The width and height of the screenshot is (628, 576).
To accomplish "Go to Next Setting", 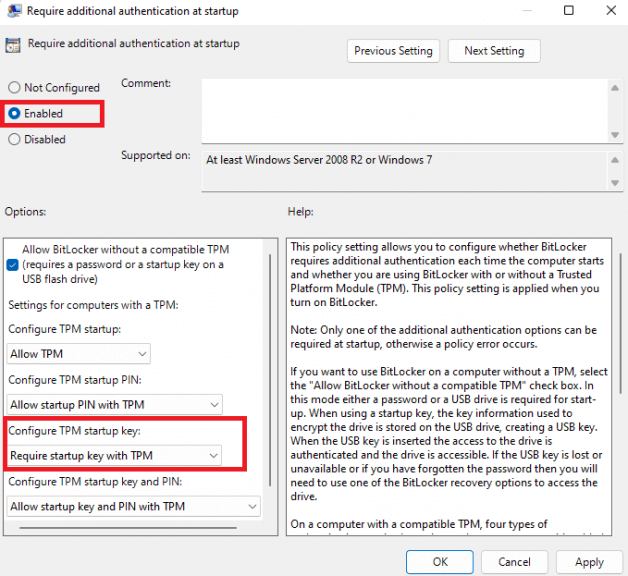I will [x=494, y=51].
